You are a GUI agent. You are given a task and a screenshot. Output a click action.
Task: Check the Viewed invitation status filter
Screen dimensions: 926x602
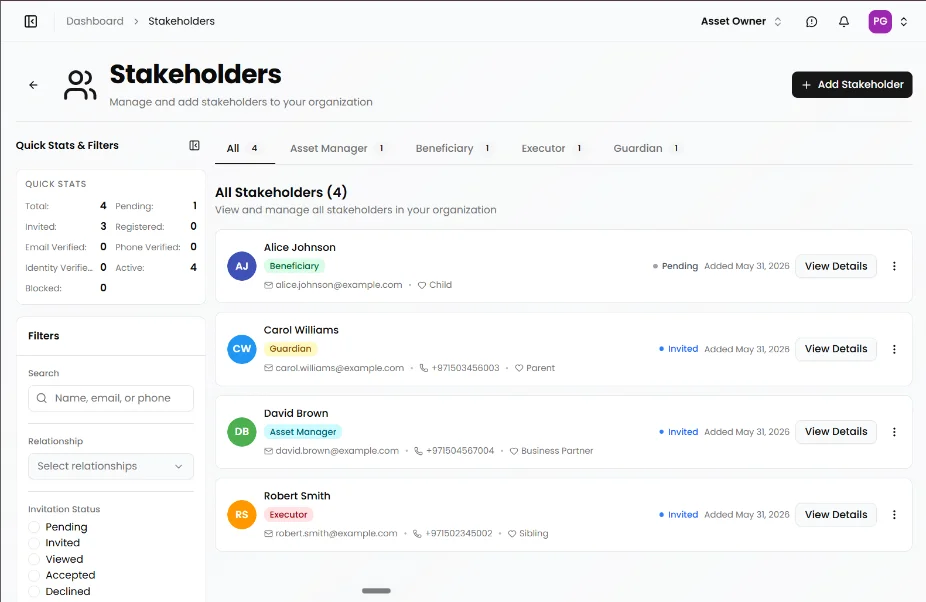pyautogui.click(x=34, y=559)
